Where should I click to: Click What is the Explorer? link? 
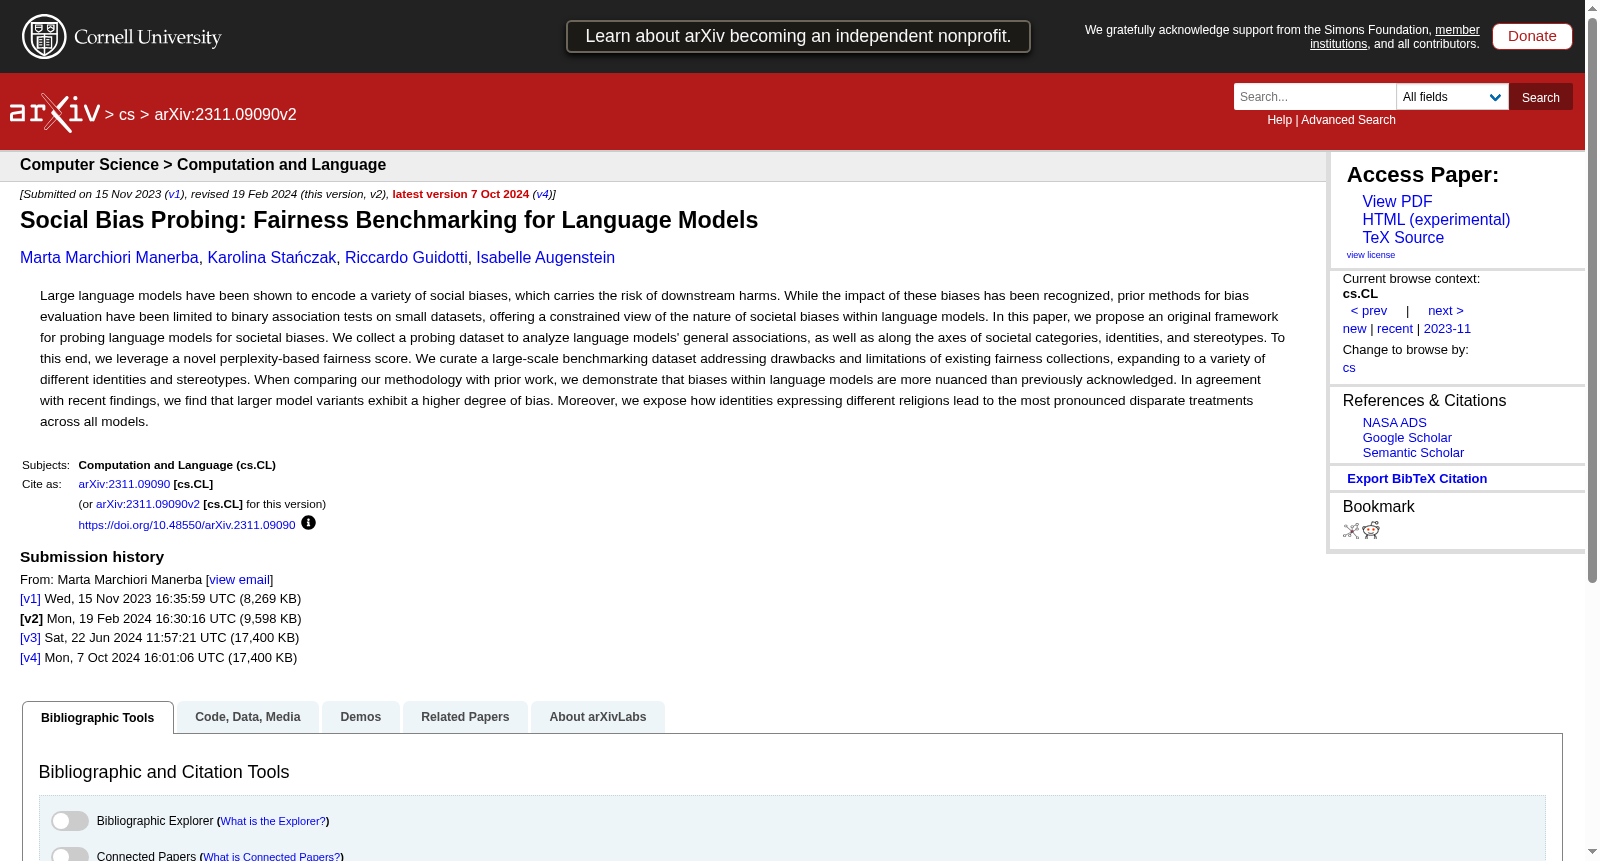[273, 821]
